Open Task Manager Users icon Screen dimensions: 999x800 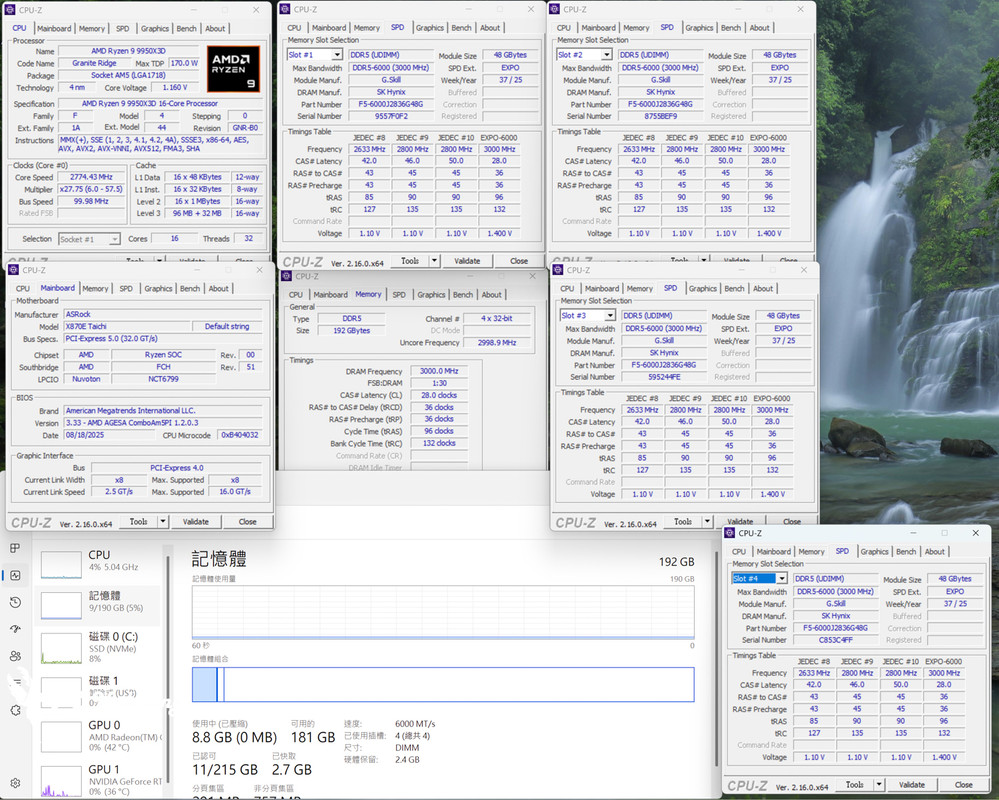15,656
